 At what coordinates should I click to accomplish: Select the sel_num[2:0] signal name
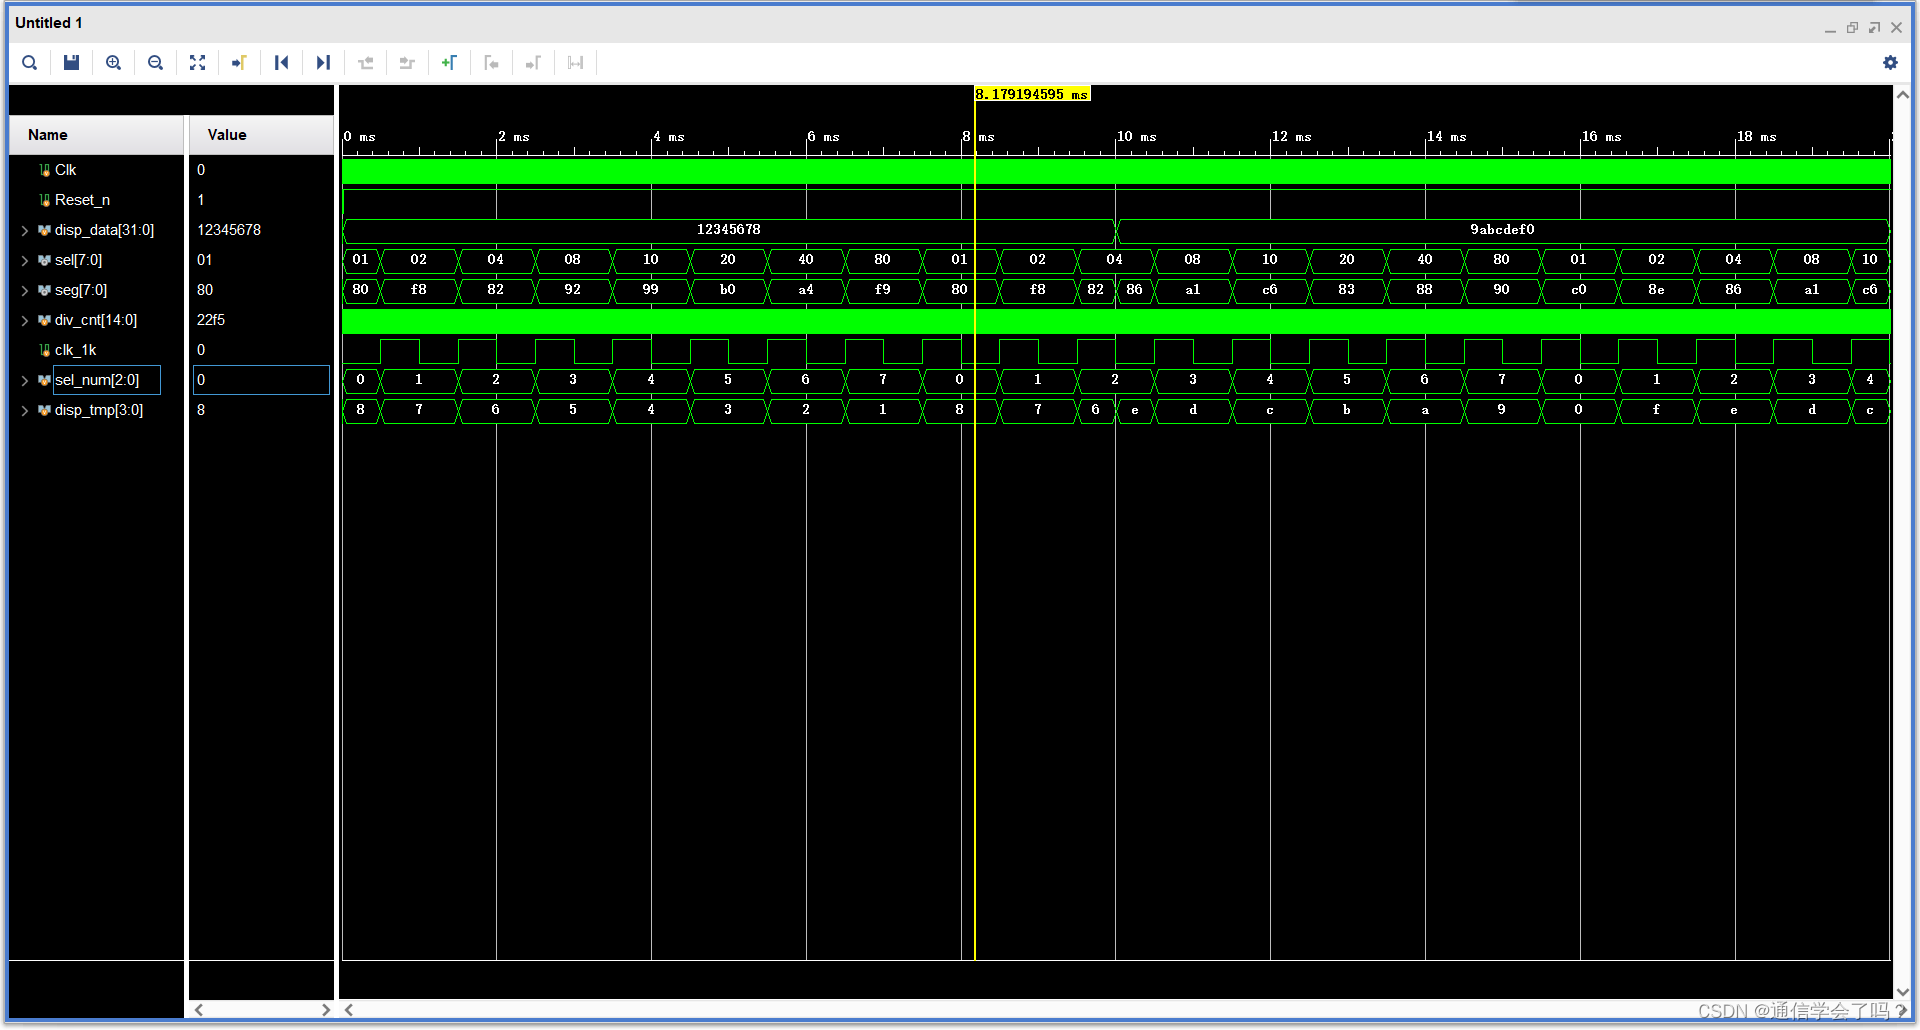[97, 380]
